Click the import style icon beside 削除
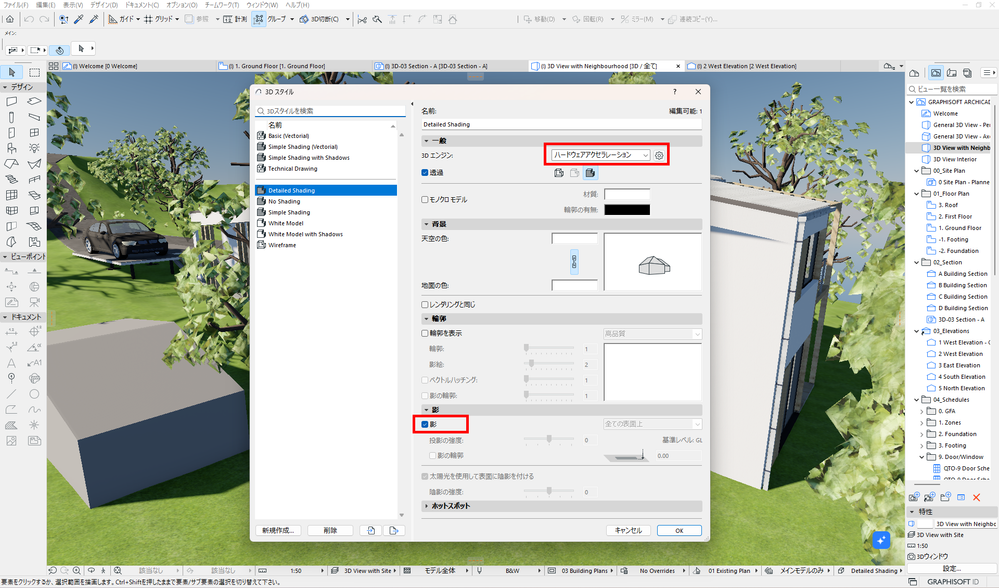The height and width of the screenshot is (588, 999). coord(371,530)
